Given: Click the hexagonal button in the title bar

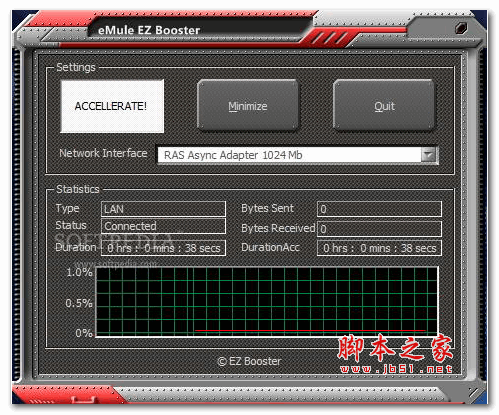Looking at the screenshot, I should click(461, 28).
